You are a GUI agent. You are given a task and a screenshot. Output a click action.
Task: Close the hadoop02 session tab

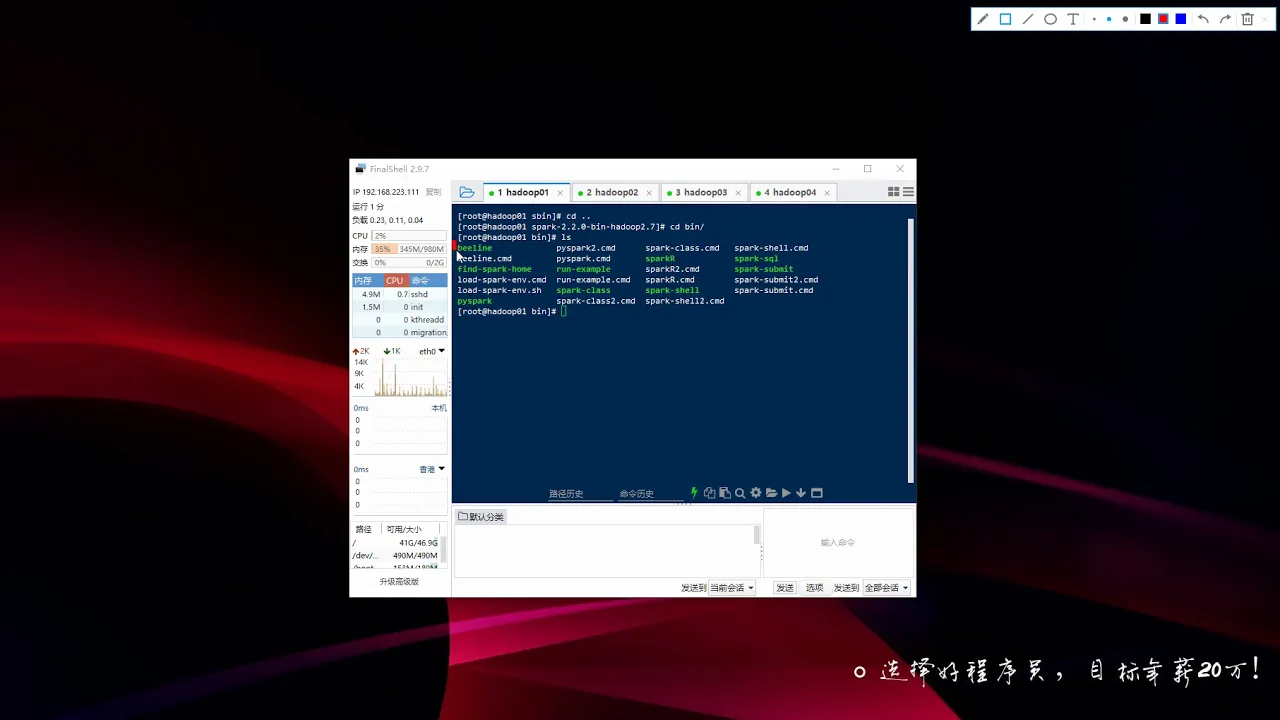click(649, 192)
